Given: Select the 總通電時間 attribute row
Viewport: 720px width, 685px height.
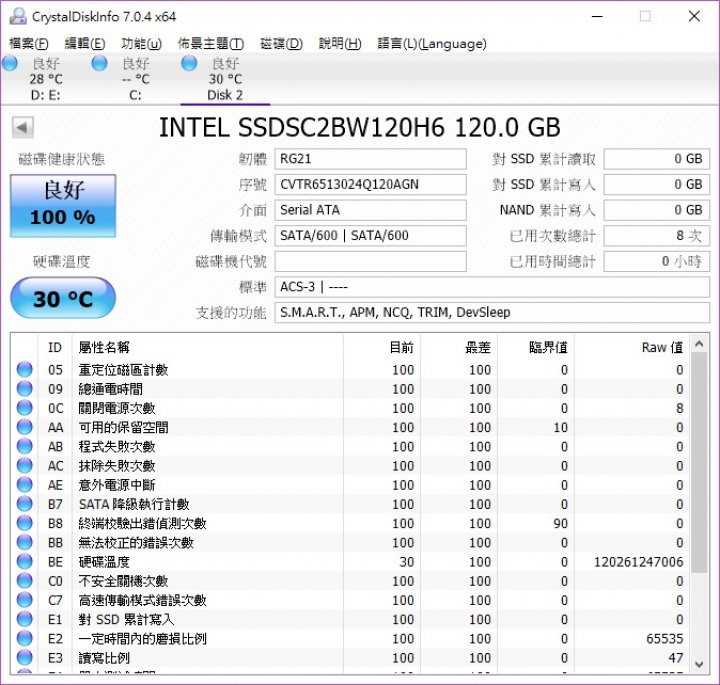Looking at the screenshot, I should 351,389.
